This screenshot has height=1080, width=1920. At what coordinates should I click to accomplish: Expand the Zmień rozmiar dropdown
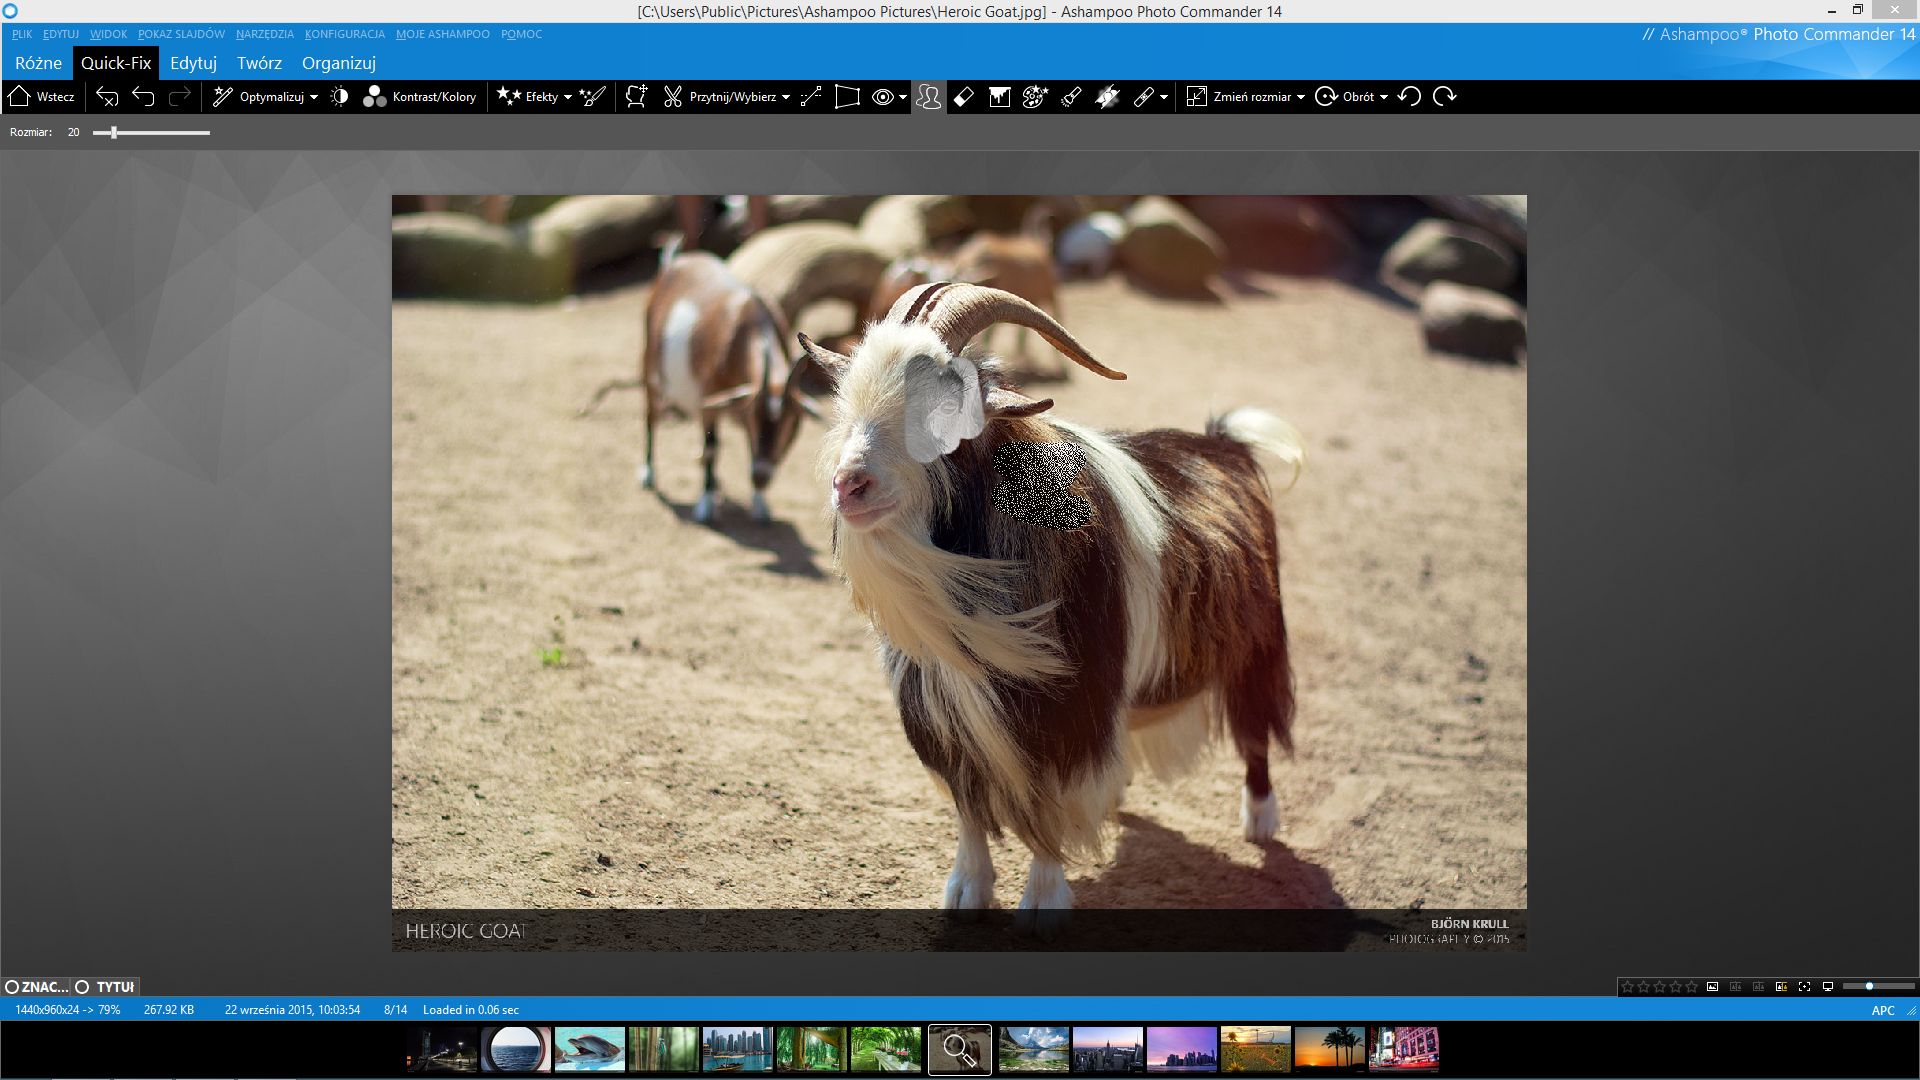[1300, 98]
